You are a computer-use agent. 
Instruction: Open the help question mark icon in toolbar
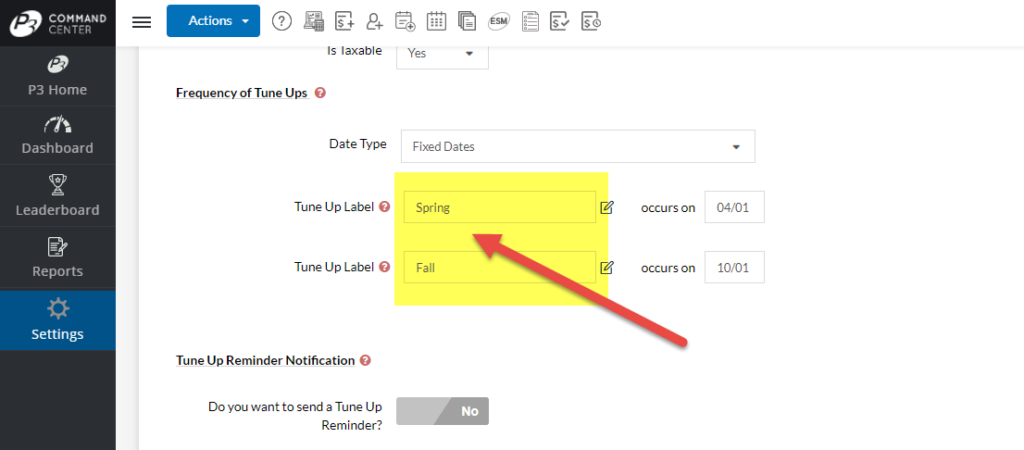coord(282,21)
